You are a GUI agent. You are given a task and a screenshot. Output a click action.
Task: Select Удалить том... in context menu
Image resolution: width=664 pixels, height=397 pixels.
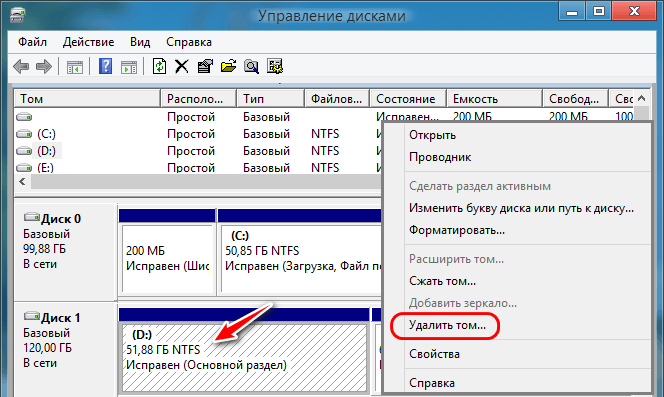tap(447, 325)
